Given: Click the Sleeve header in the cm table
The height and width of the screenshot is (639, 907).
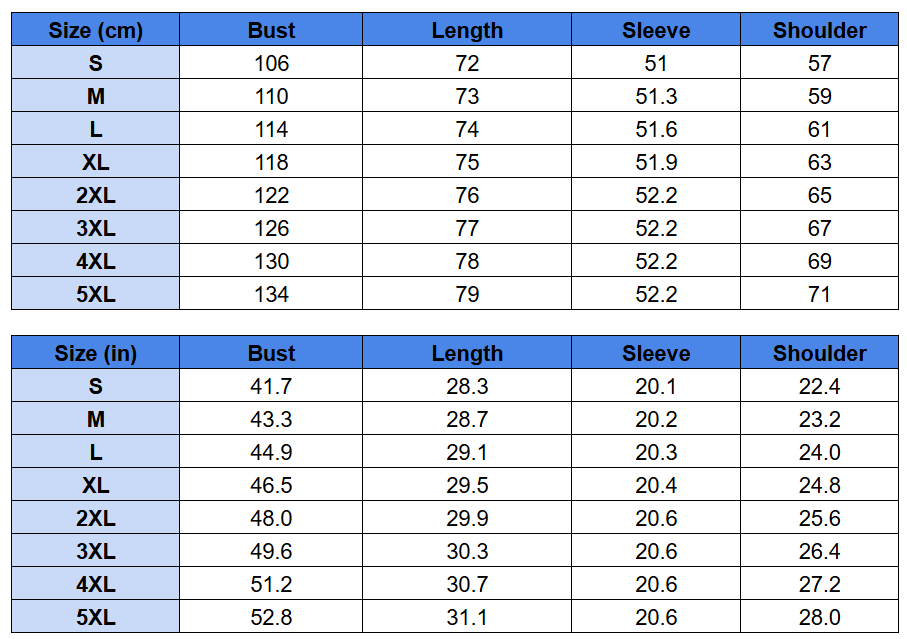Looking at the screenshot, I should [656, 30].
